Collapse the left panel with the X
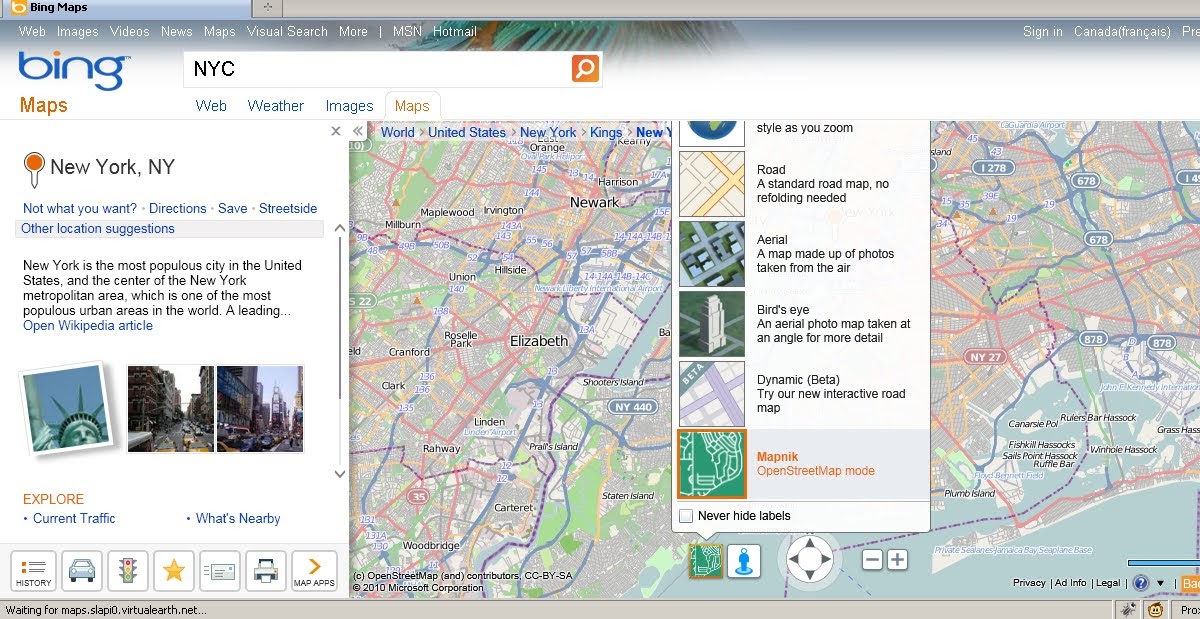The image size is (1200, 619). 336,130
